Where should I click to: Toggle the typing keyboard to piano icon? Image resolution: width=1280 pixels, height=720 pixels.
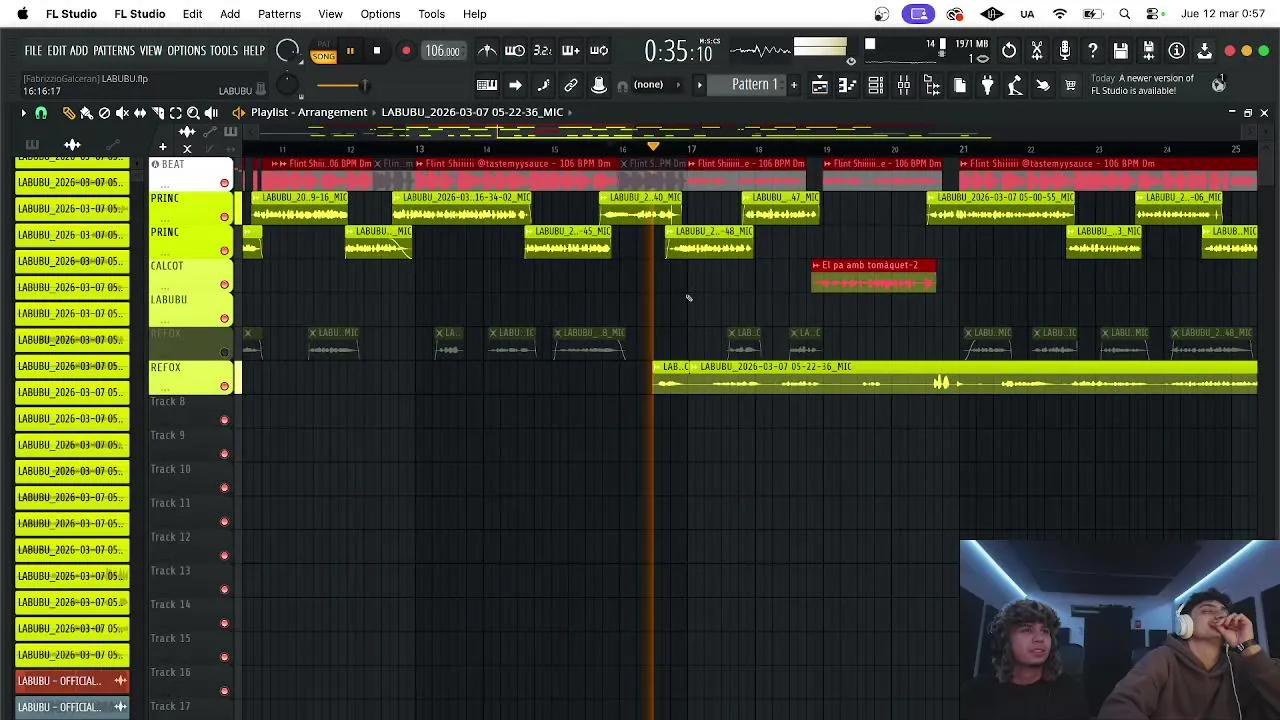487,85
